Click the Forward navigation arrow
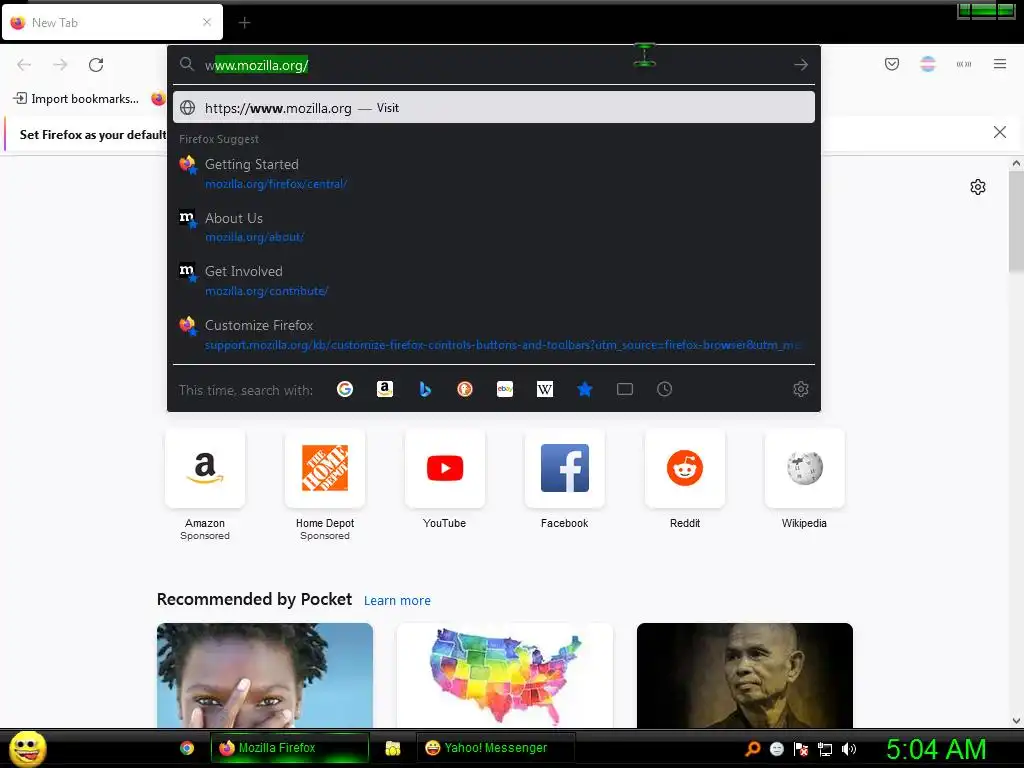 point(60,65)
